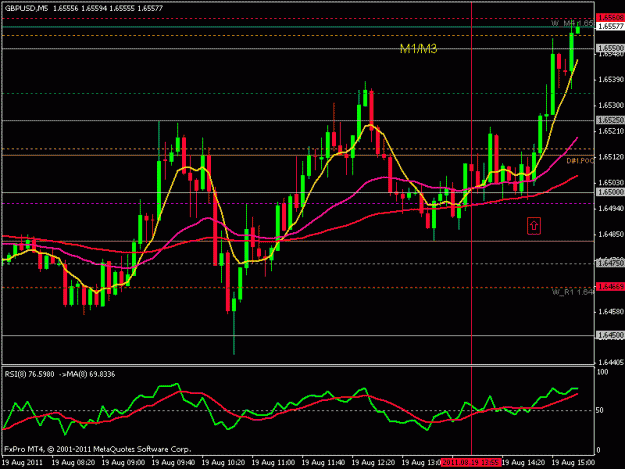Click the 1.65120 price scale value
Screen dimensions: 625x469
(x=611, y=157)
